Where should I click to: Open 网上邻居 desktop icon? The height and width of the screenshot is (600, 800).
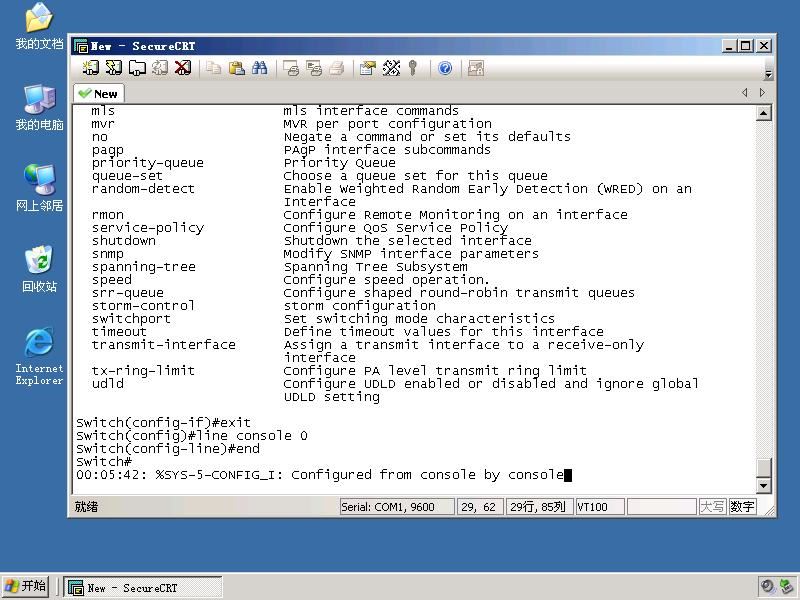[39, 188]
